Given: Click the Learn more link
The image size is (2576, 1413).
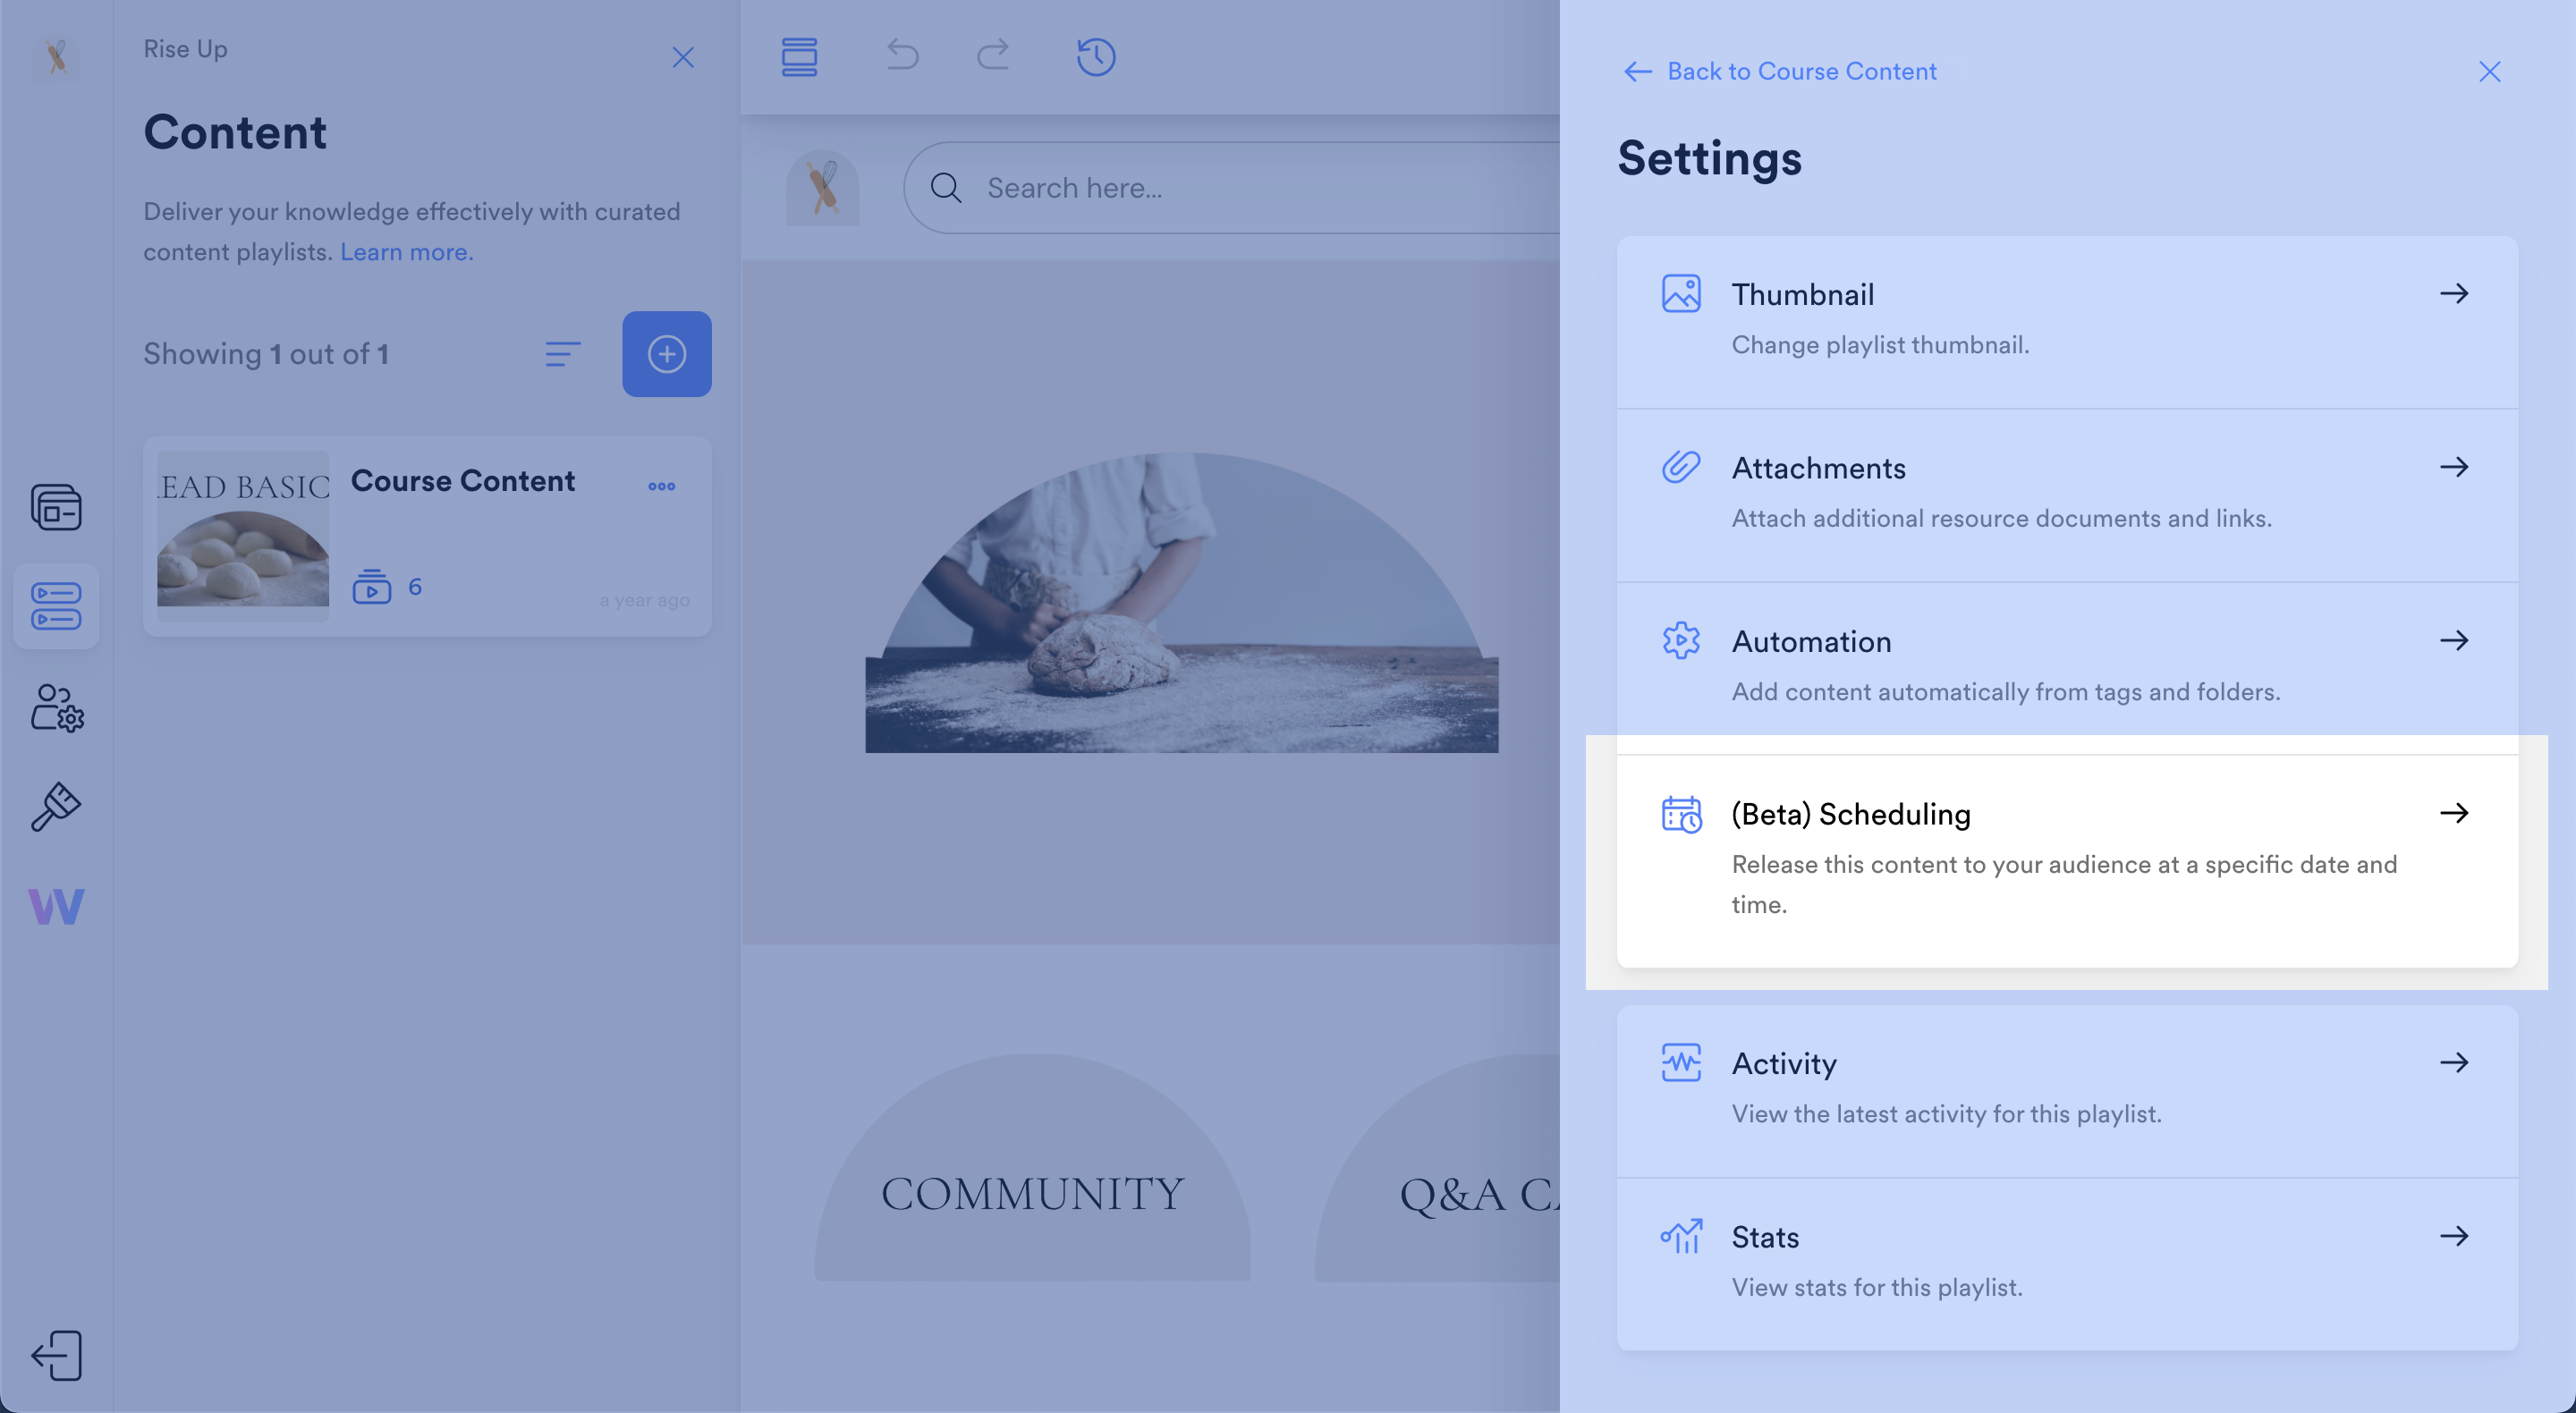Looking at the screenshot, I should click(406, 252).
